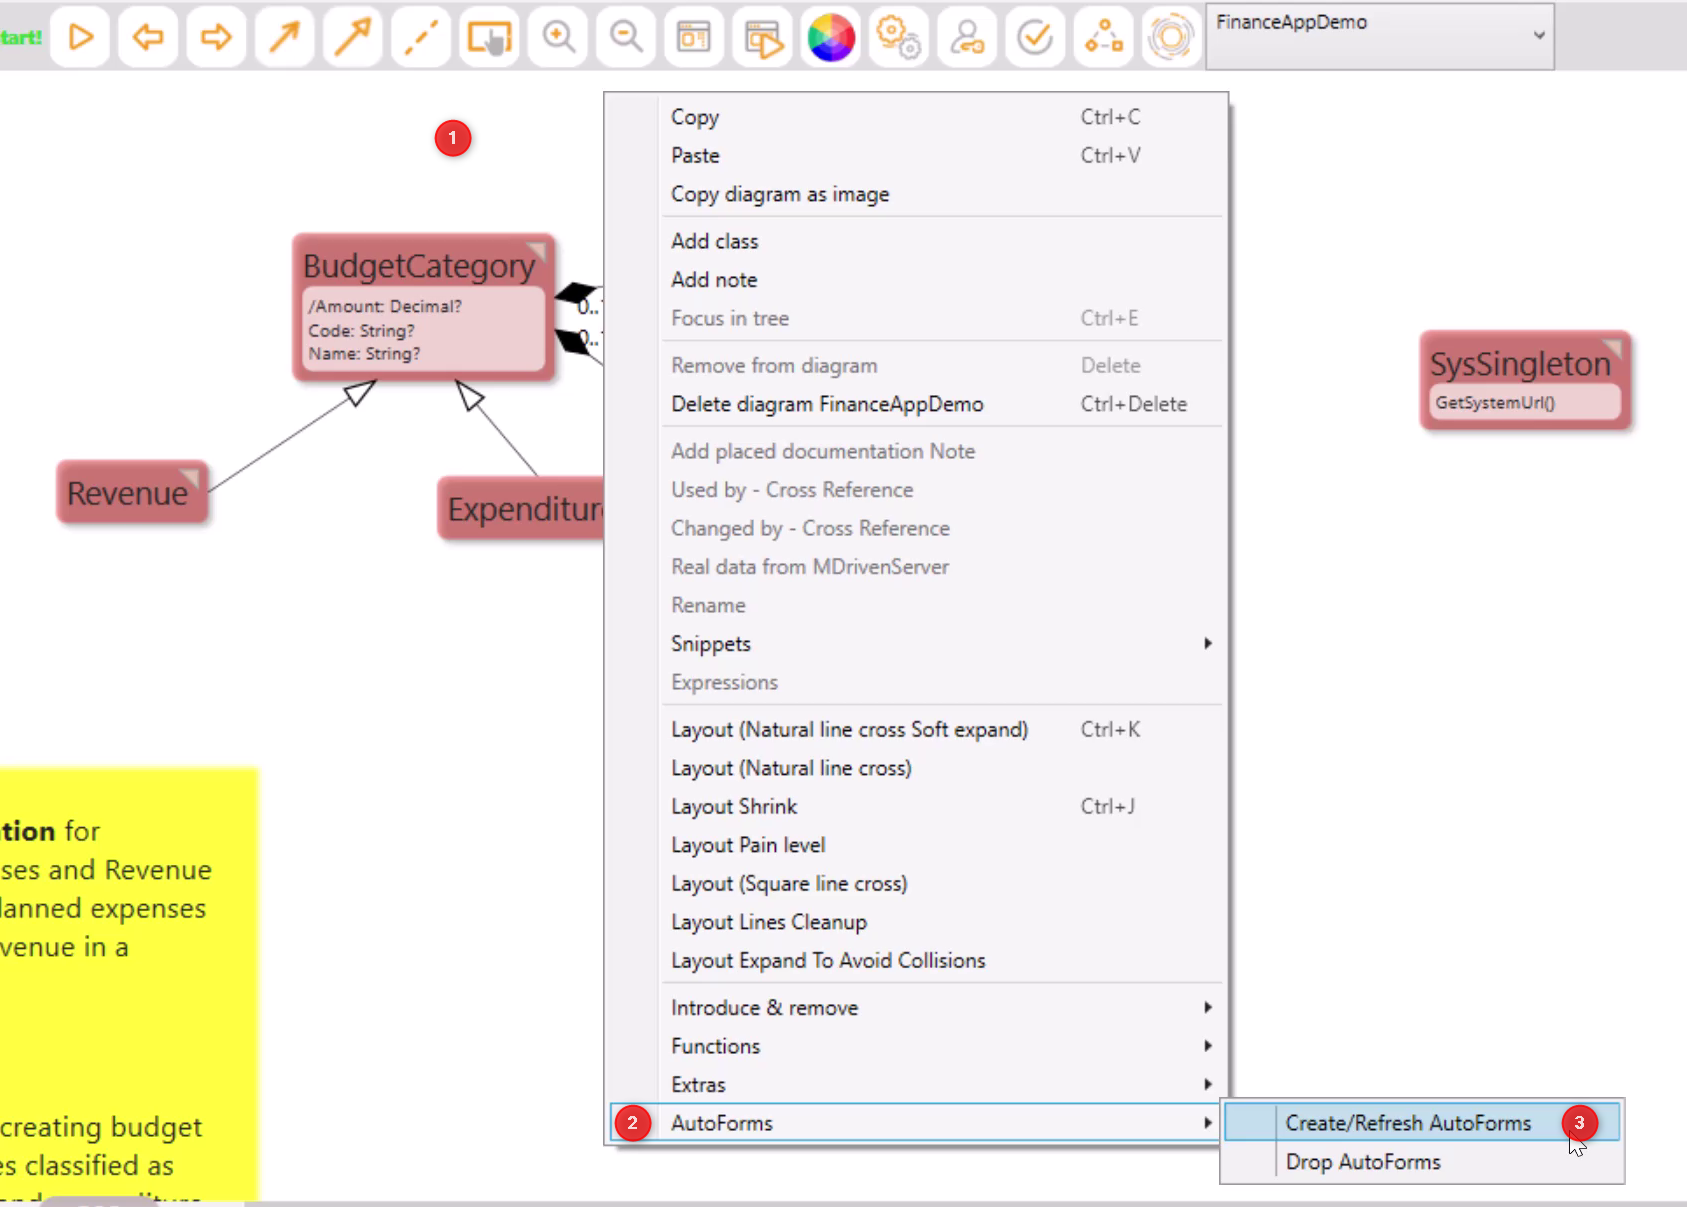Open the FinanceAppDemo diagram dropdown

1380,36
